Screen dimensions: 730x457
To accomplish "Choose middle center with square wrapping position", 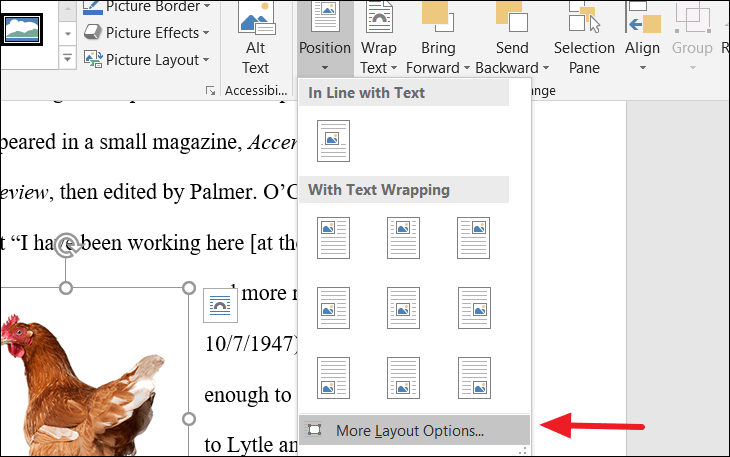I will 403,308.
